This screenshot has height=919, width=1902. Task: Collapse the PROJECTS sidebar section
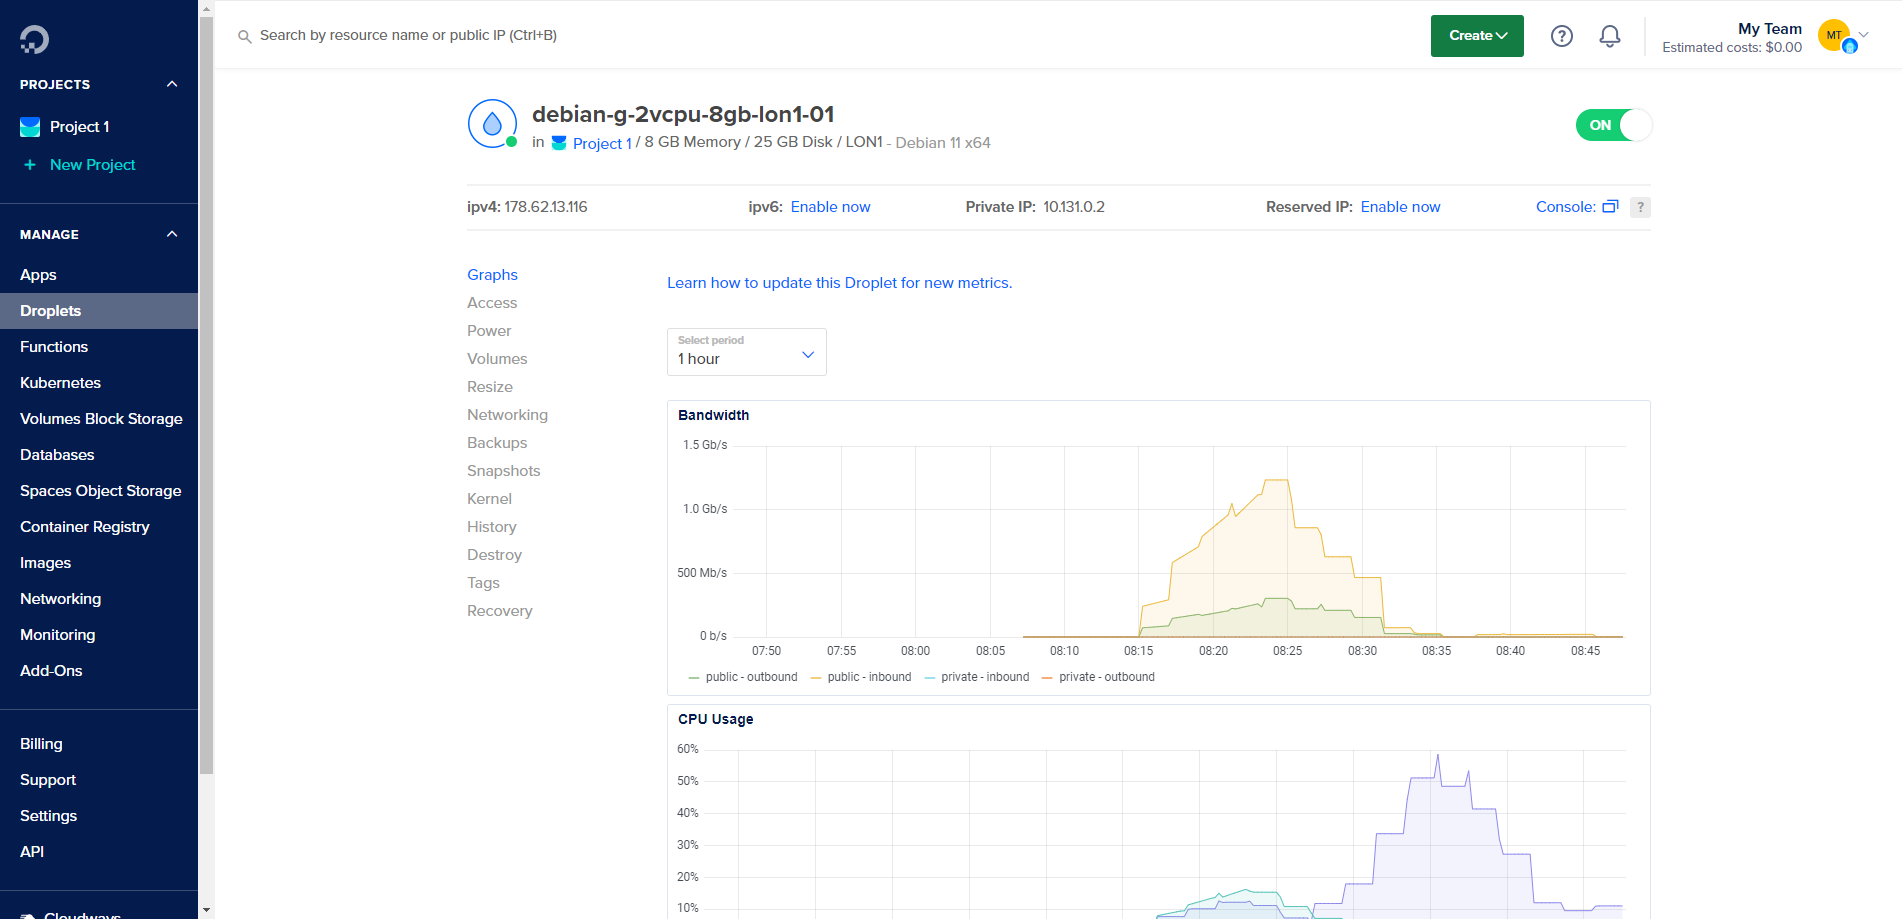(172, 84)
